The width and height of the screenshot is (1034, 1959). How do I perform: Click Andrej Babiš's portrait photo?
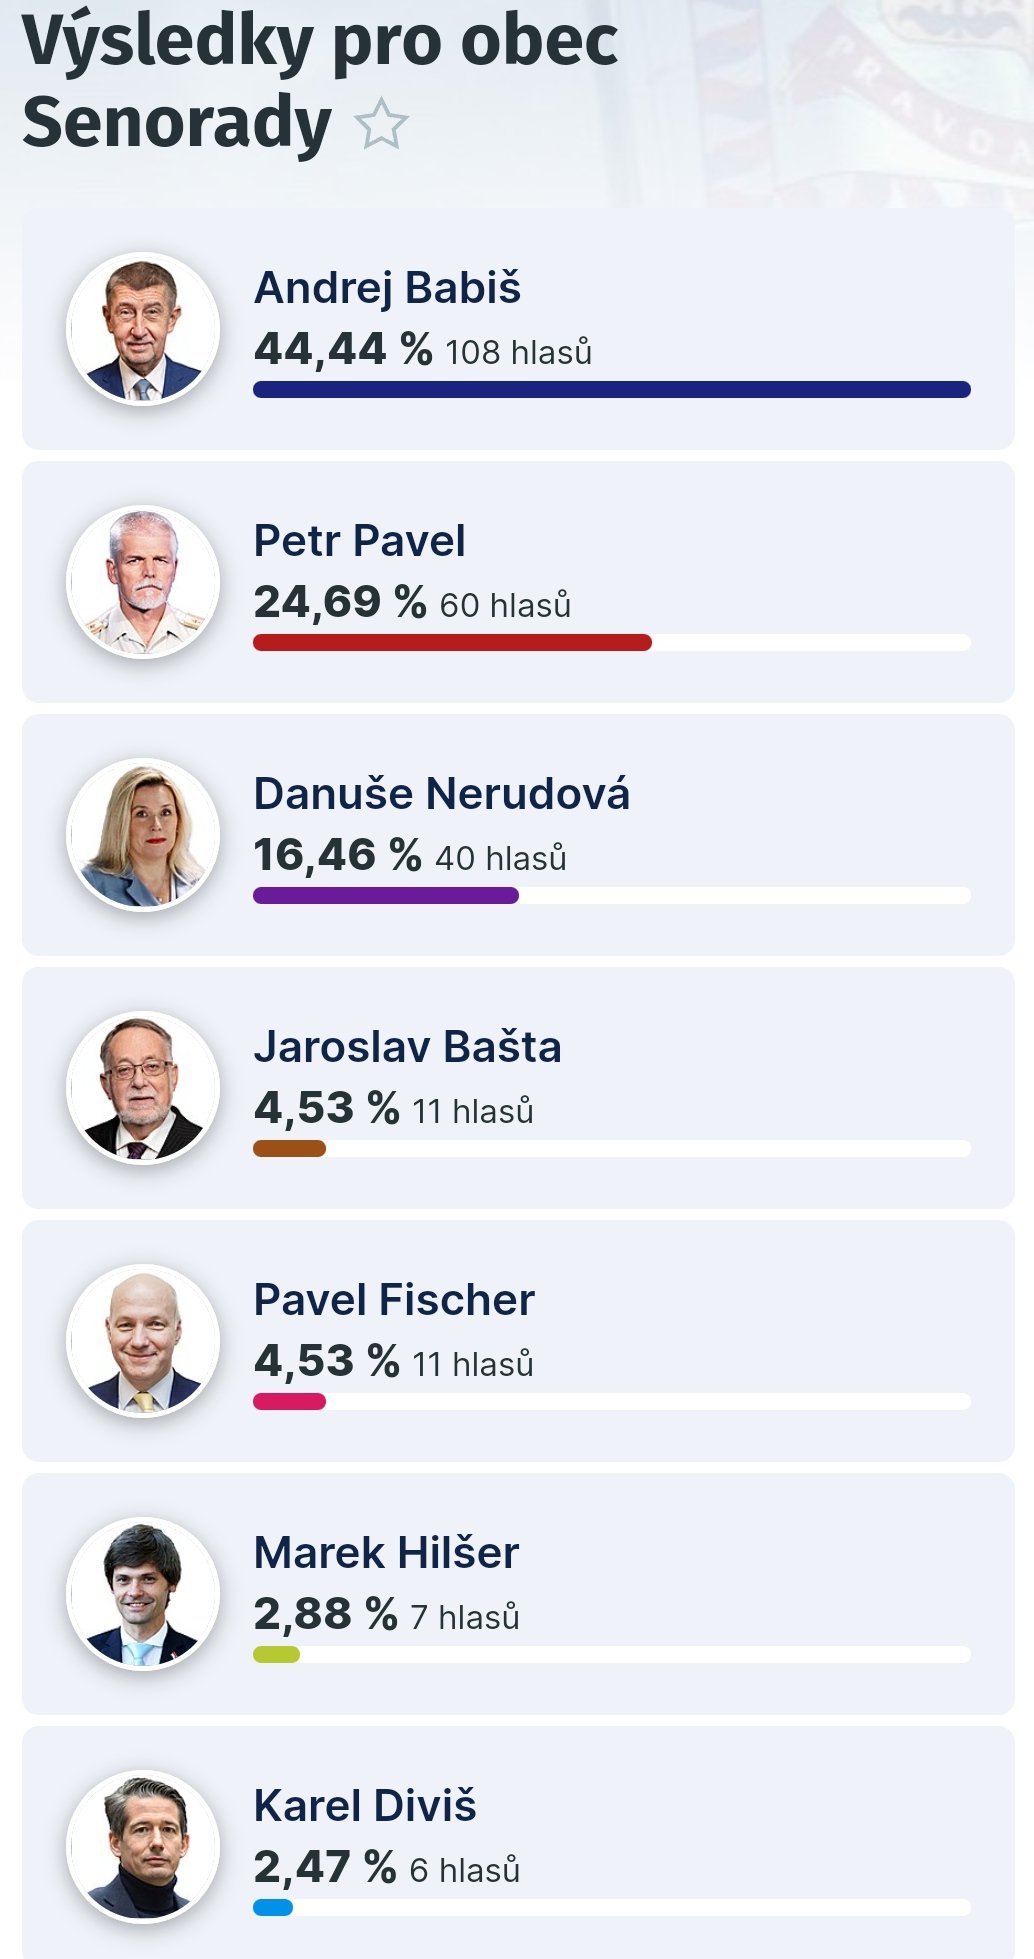click(x=143, y=329)
